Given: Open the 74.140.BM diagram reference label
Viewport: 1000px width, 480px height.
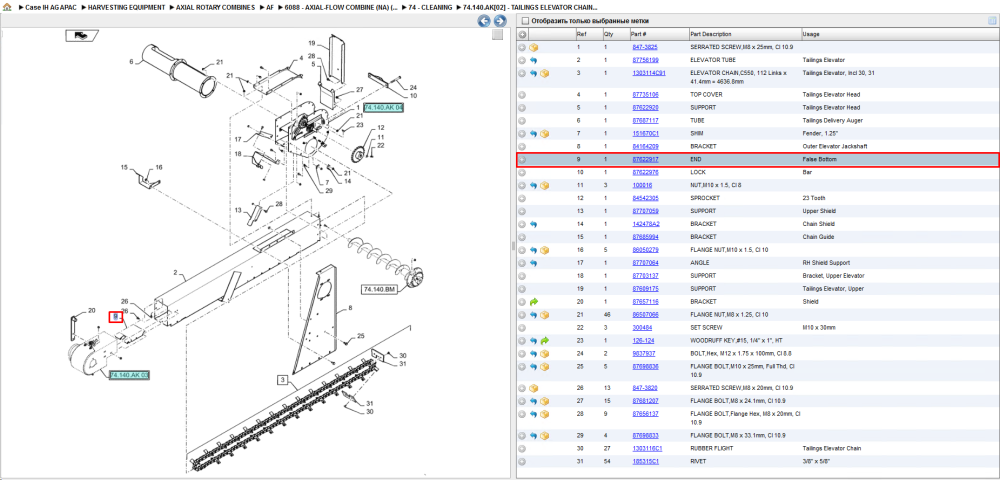Looking at the screenshot, I should click(379, 290).
